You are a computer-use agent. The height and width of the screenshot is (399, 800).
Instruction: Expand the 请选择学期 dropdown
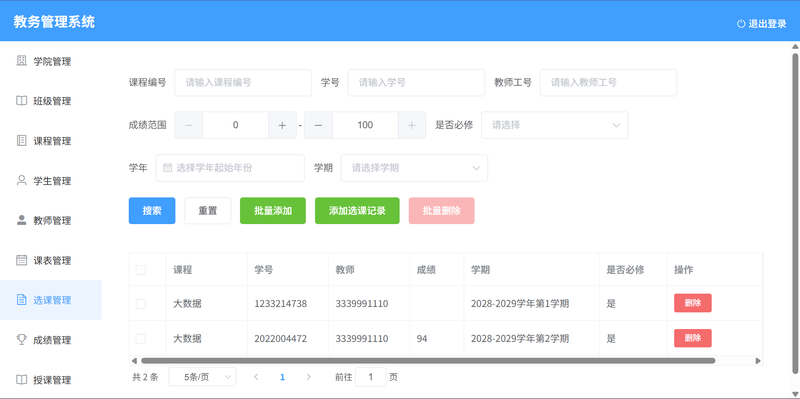tap(414, 168)
